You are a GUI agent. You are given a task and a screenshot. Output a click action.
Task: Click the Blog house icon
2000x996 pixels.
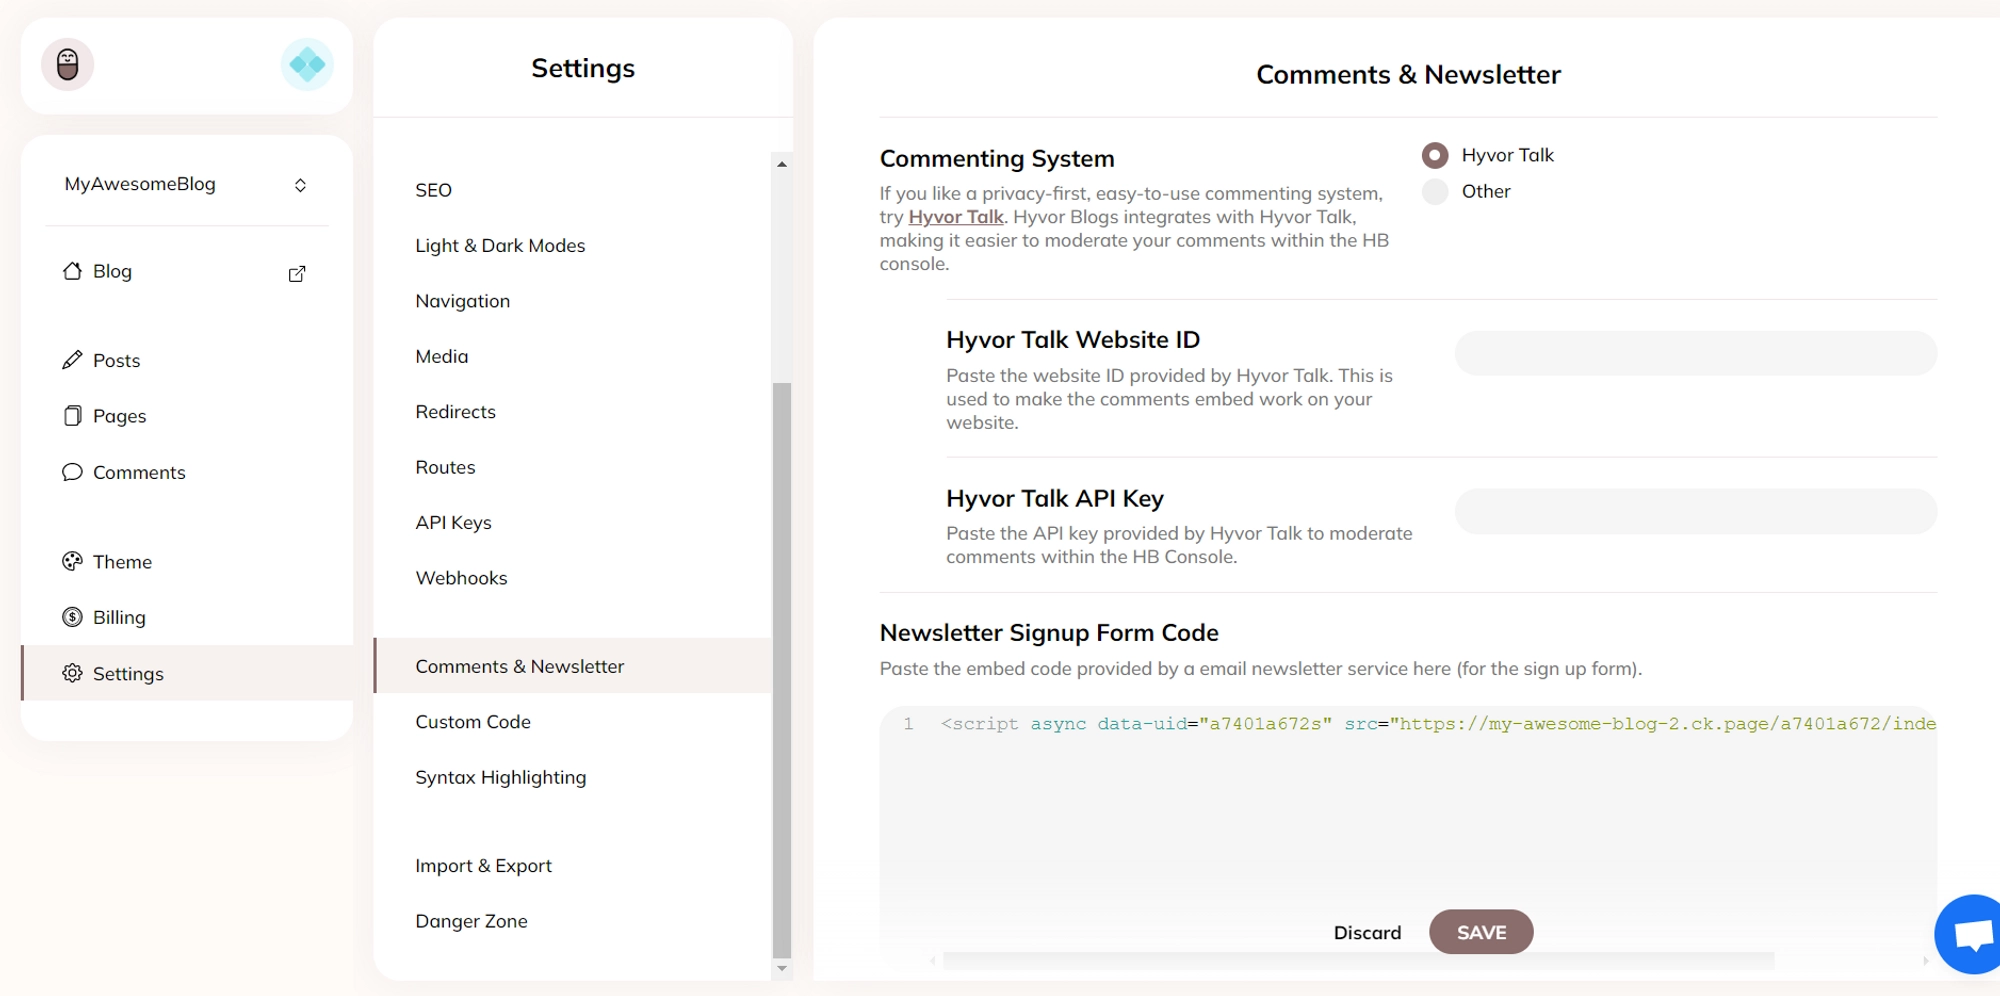(72, 271)
